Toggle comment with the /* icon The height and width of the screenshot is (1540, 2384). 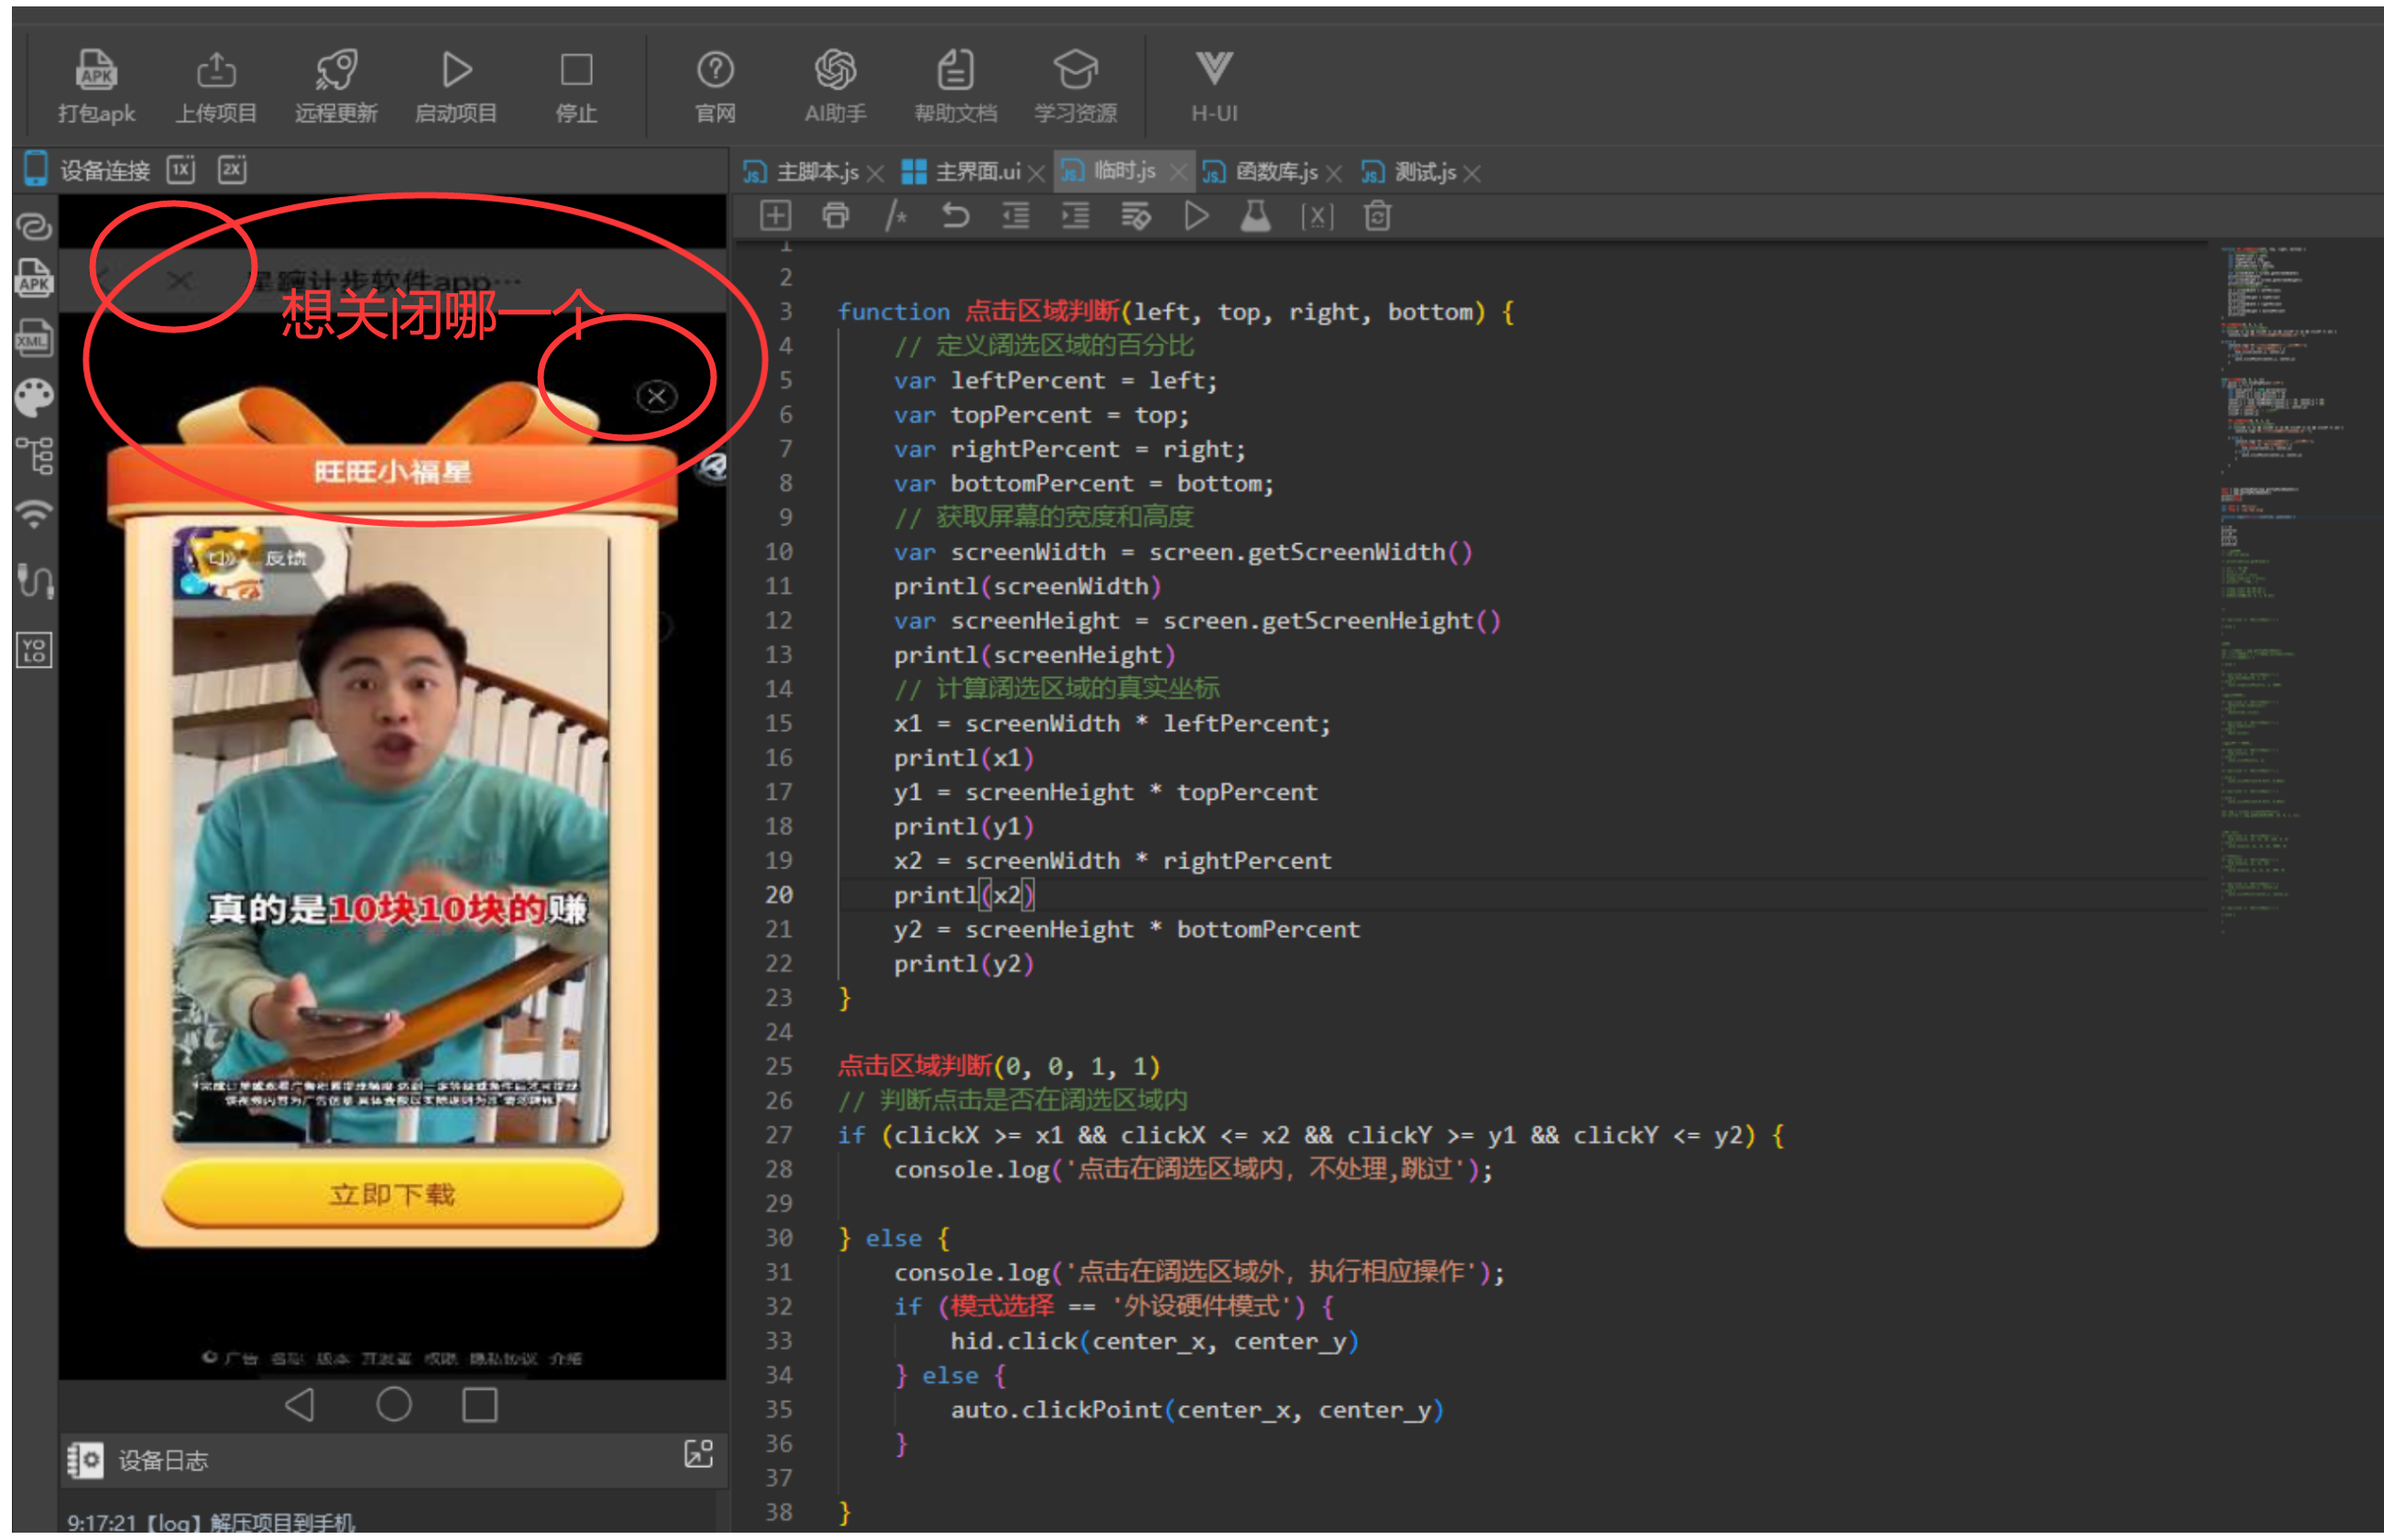coord(896,216)
